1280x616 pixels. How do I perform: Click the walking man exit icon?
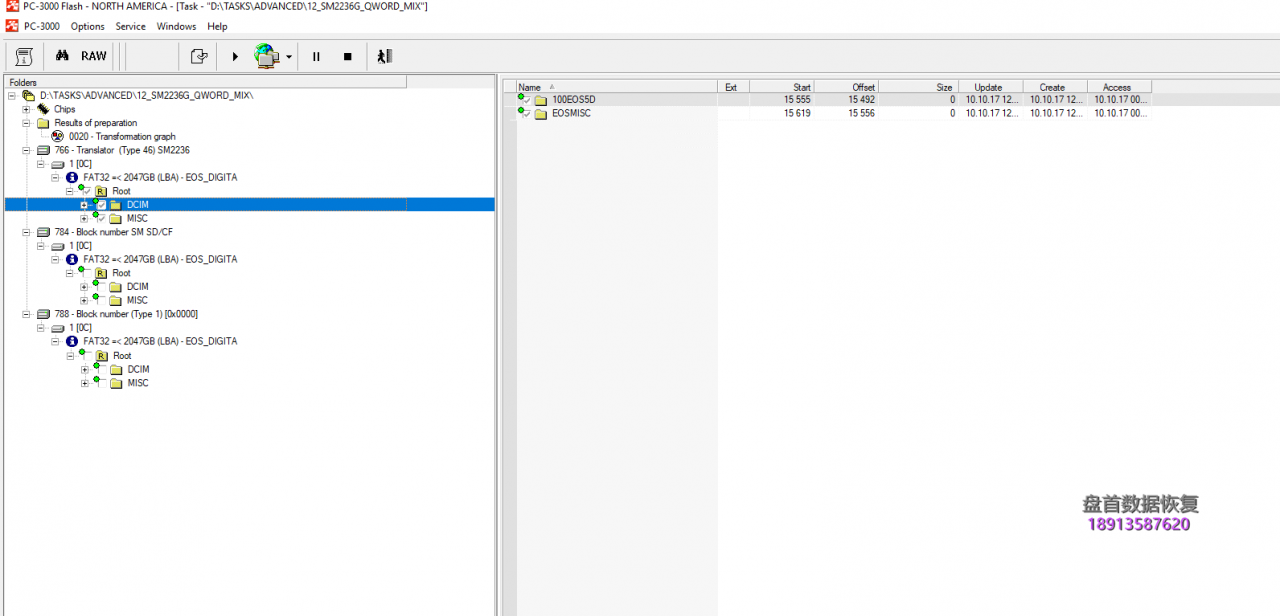click(x=384, y=56)
